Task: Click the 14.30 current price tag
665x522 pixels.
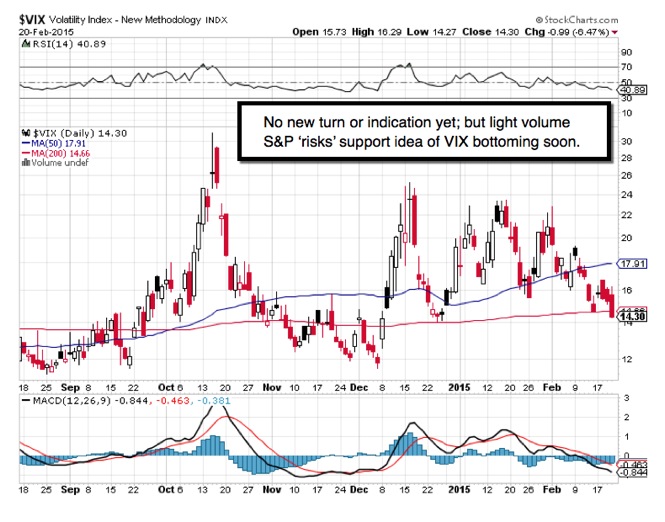Action: pos(632,317)
